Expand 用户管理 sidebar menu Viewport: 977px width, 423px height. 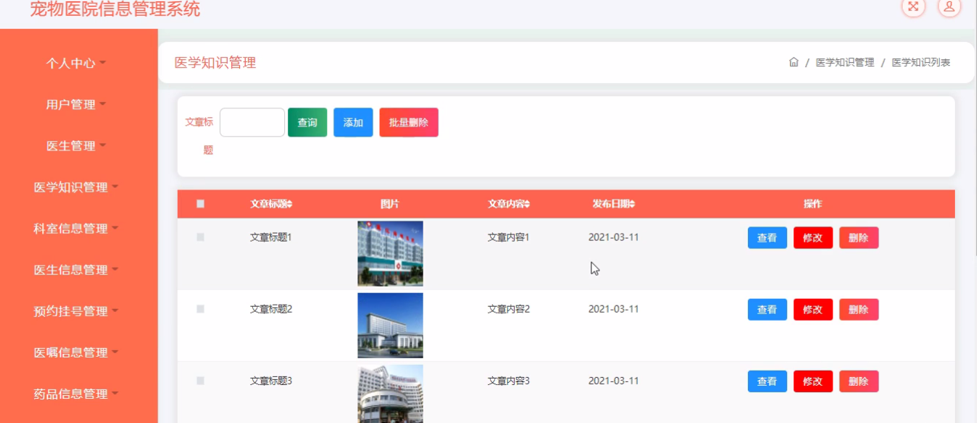point(75,104)
